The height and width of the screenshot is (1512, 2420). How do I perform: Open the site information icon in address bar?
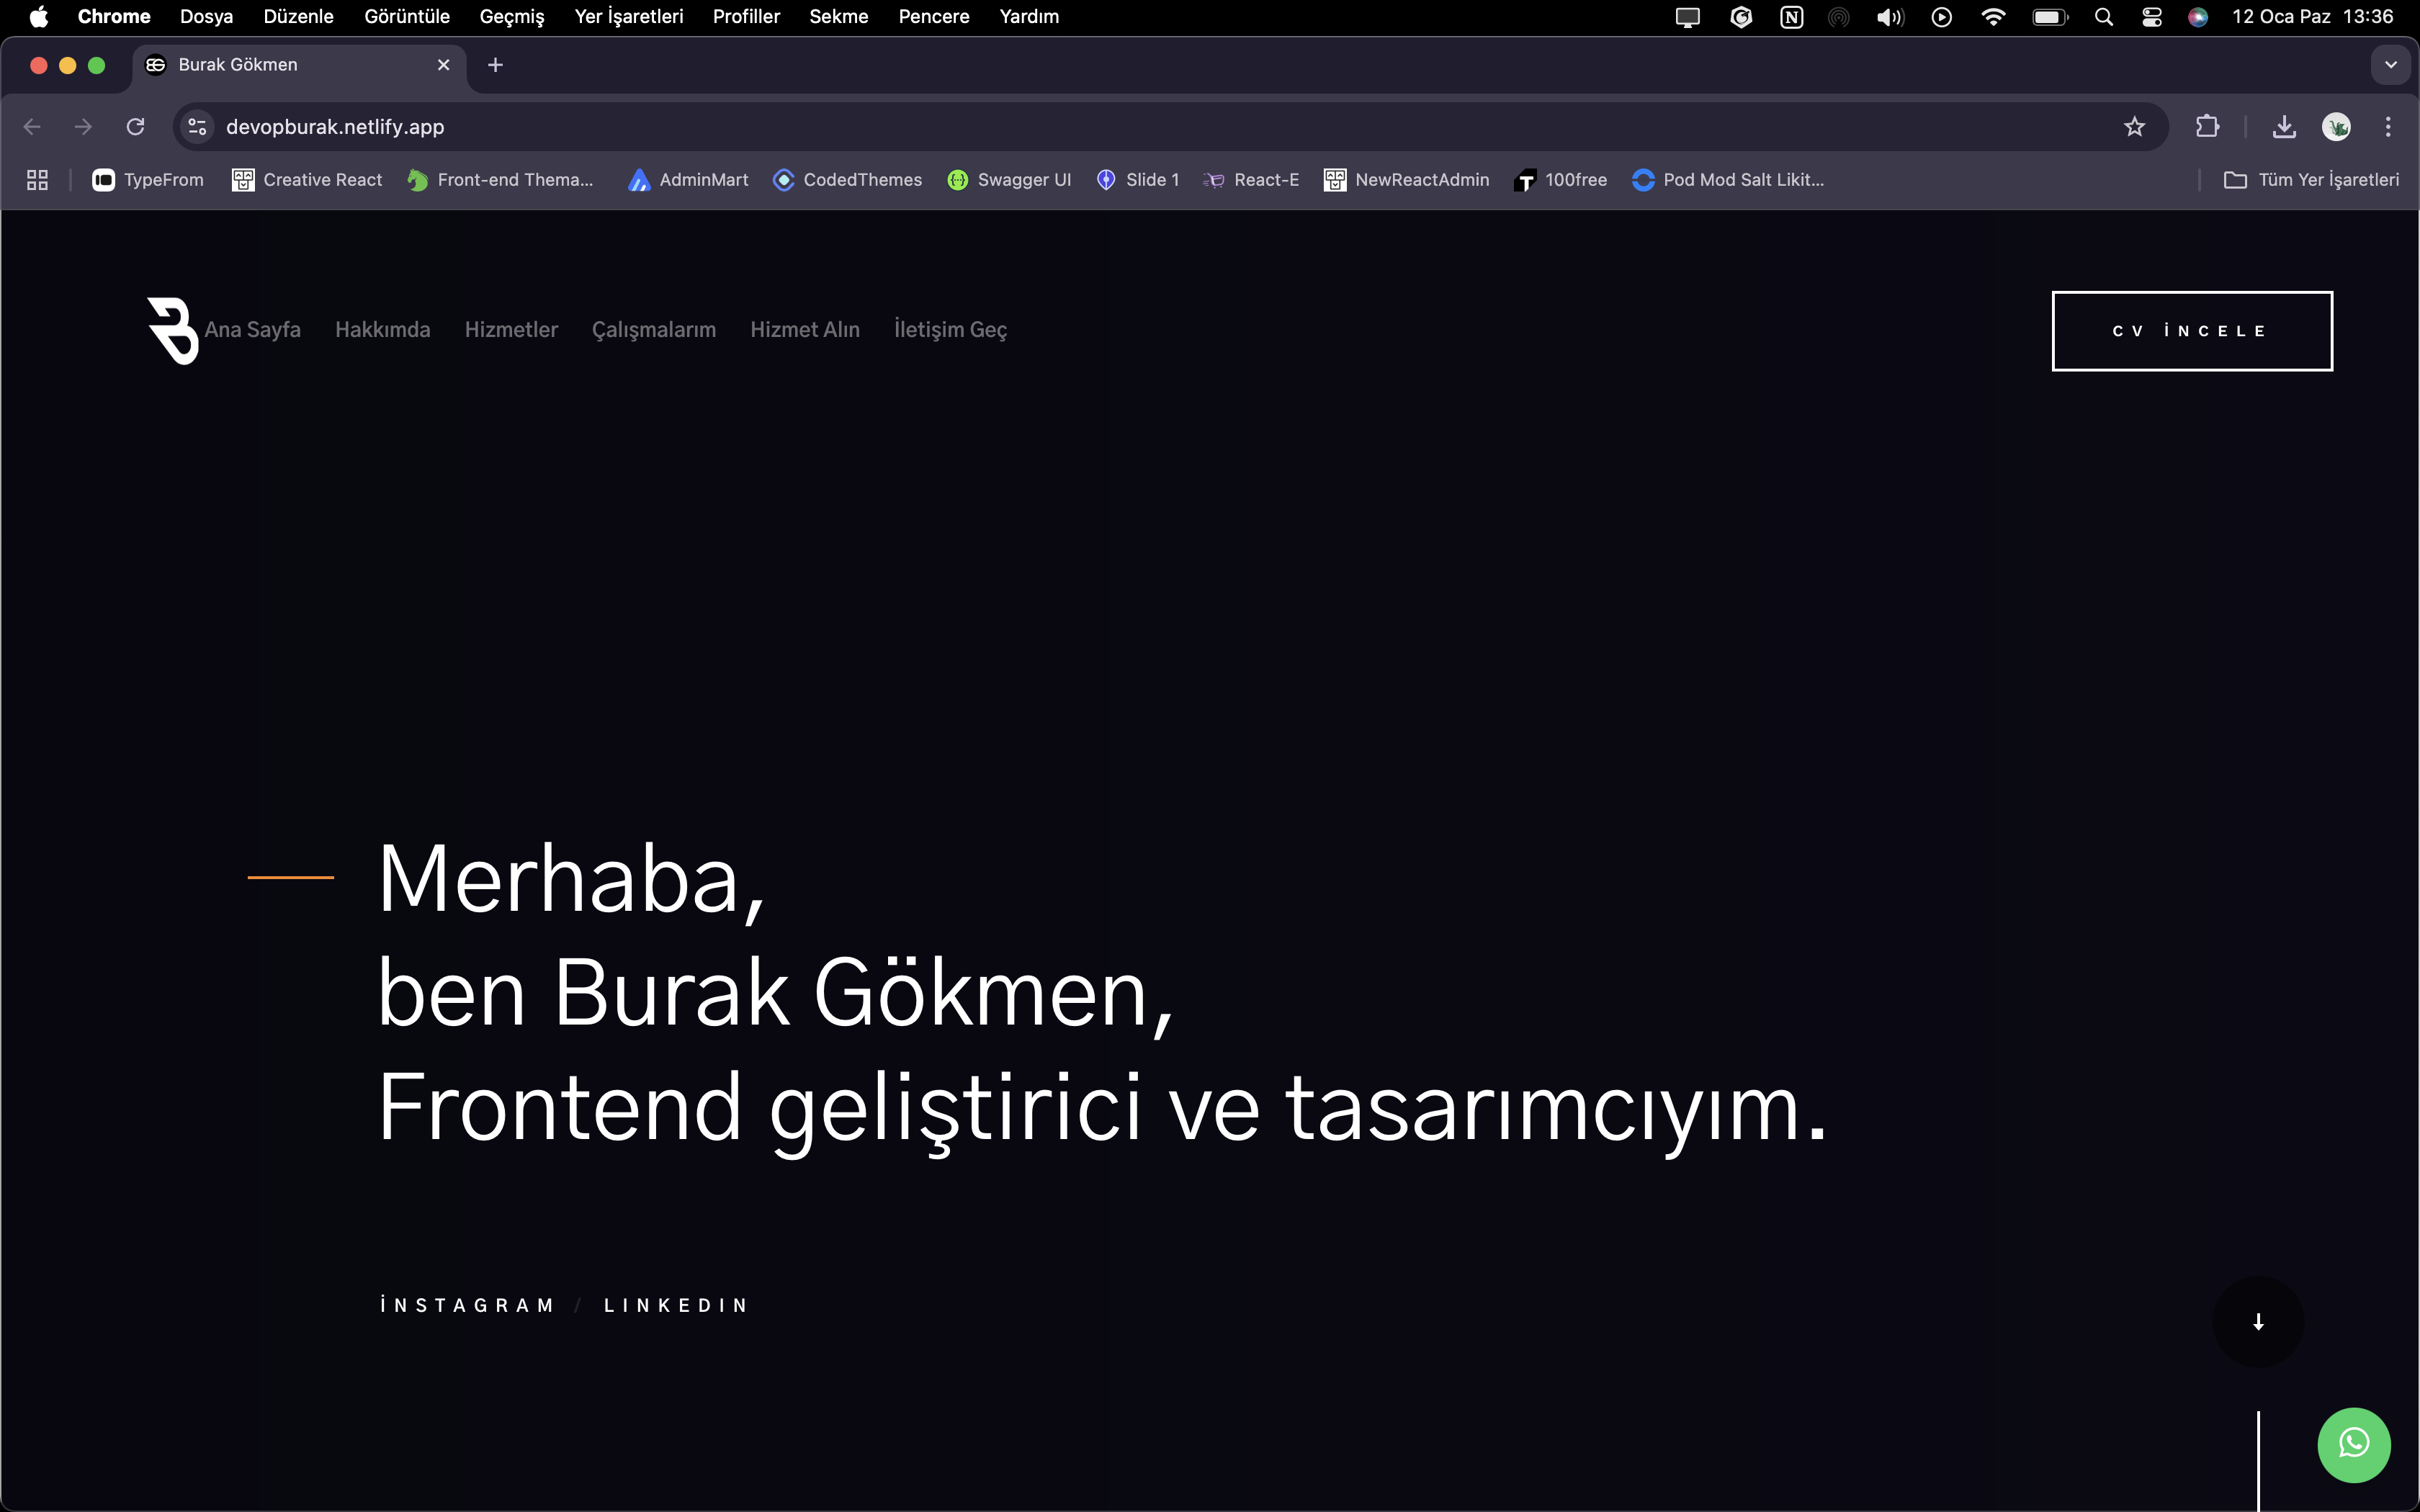click(198, 127)
